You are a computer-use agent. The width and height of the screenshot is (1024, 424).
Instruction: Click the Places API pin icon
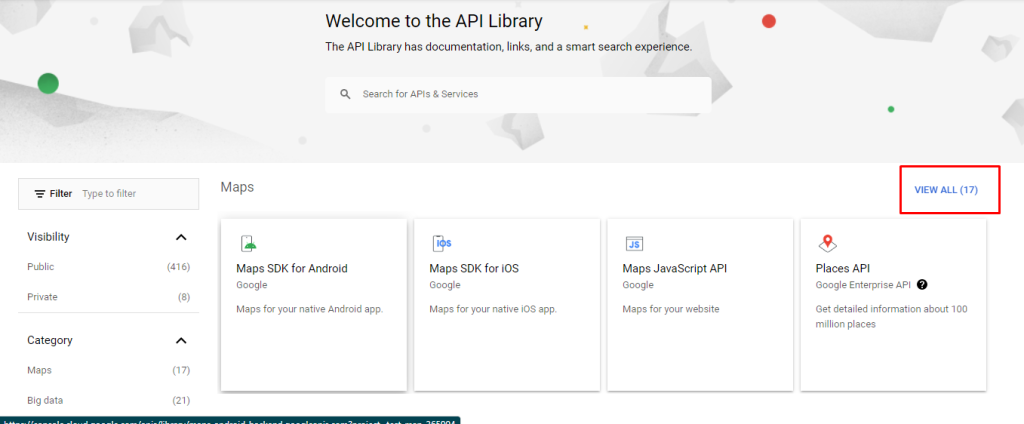827,243
